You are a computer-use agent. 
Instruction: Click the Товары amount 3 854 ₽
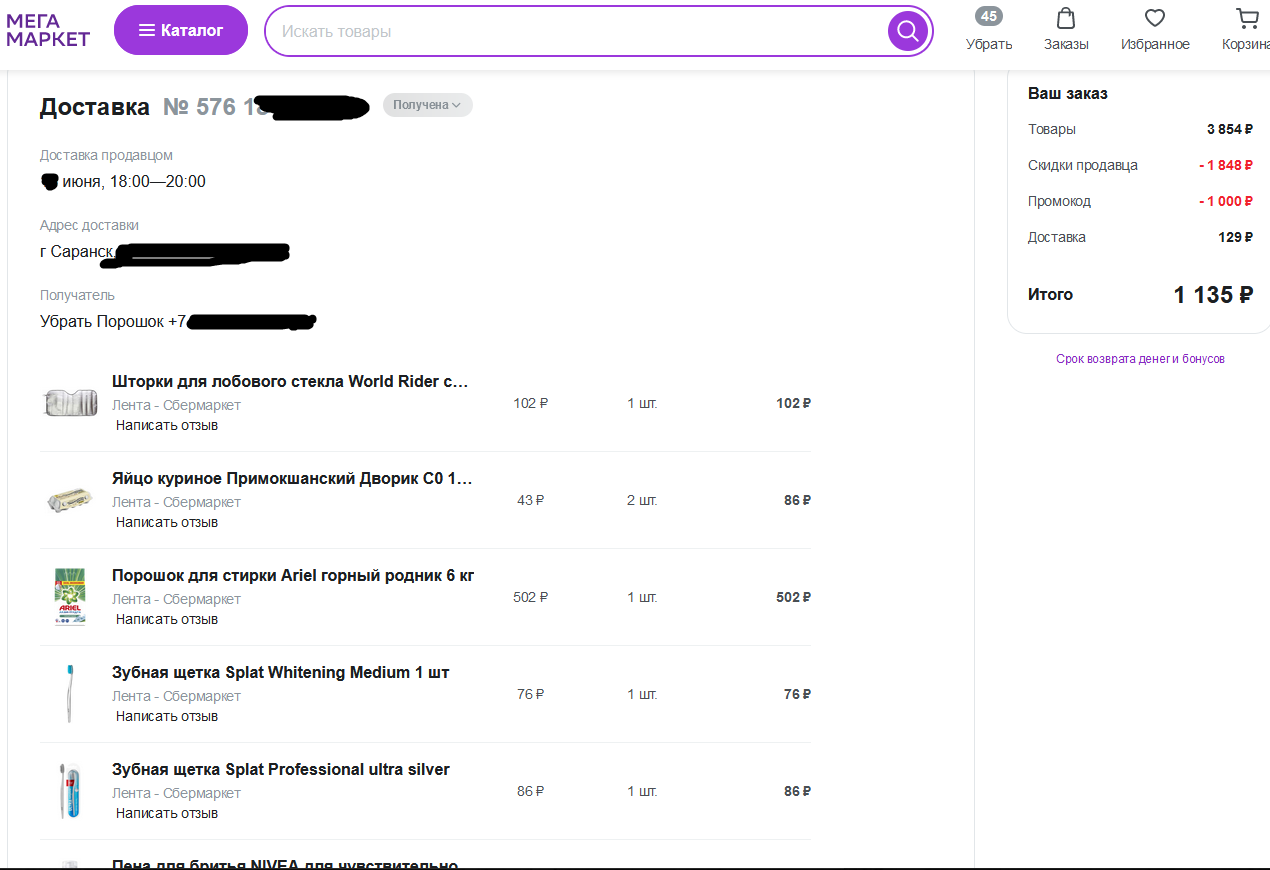coord(1230,129)
